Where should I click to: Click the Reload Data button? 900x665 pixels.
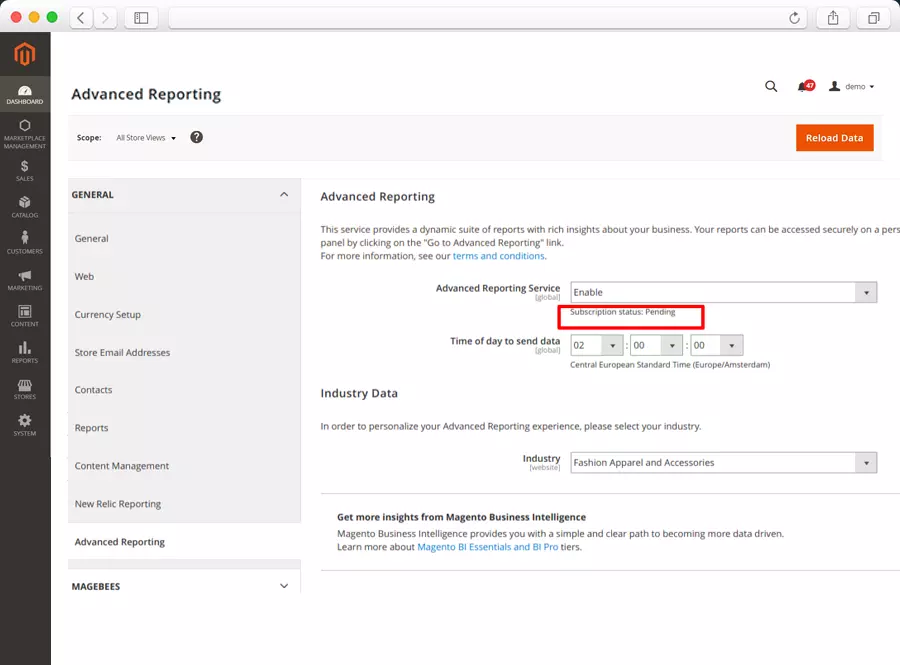(835, 138)
